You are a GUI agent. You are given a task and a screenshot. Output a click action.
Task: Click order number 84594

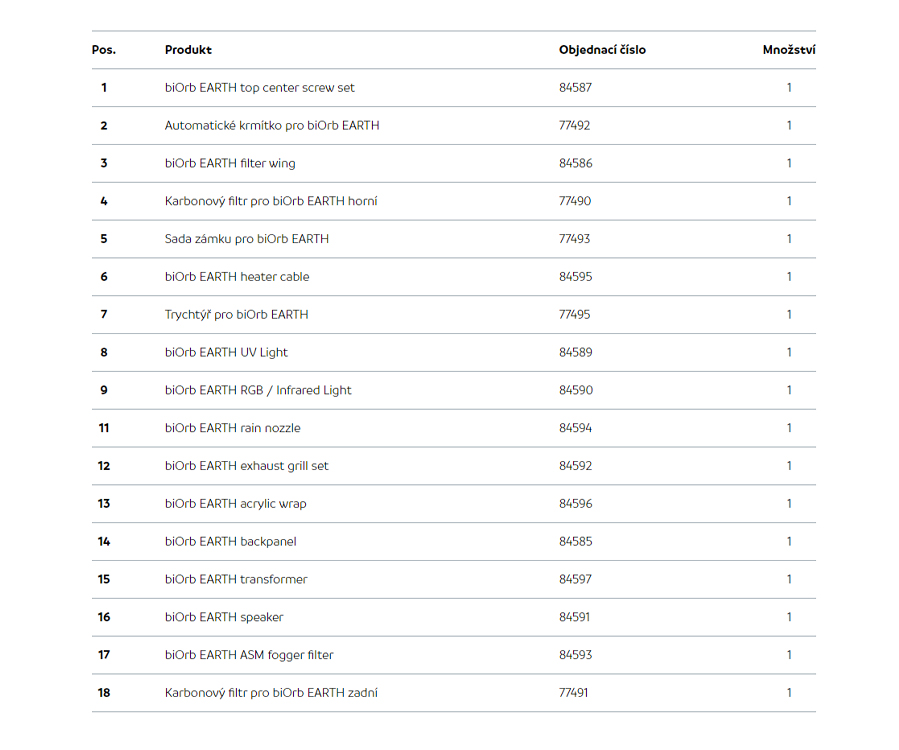[x=575, y=428]
